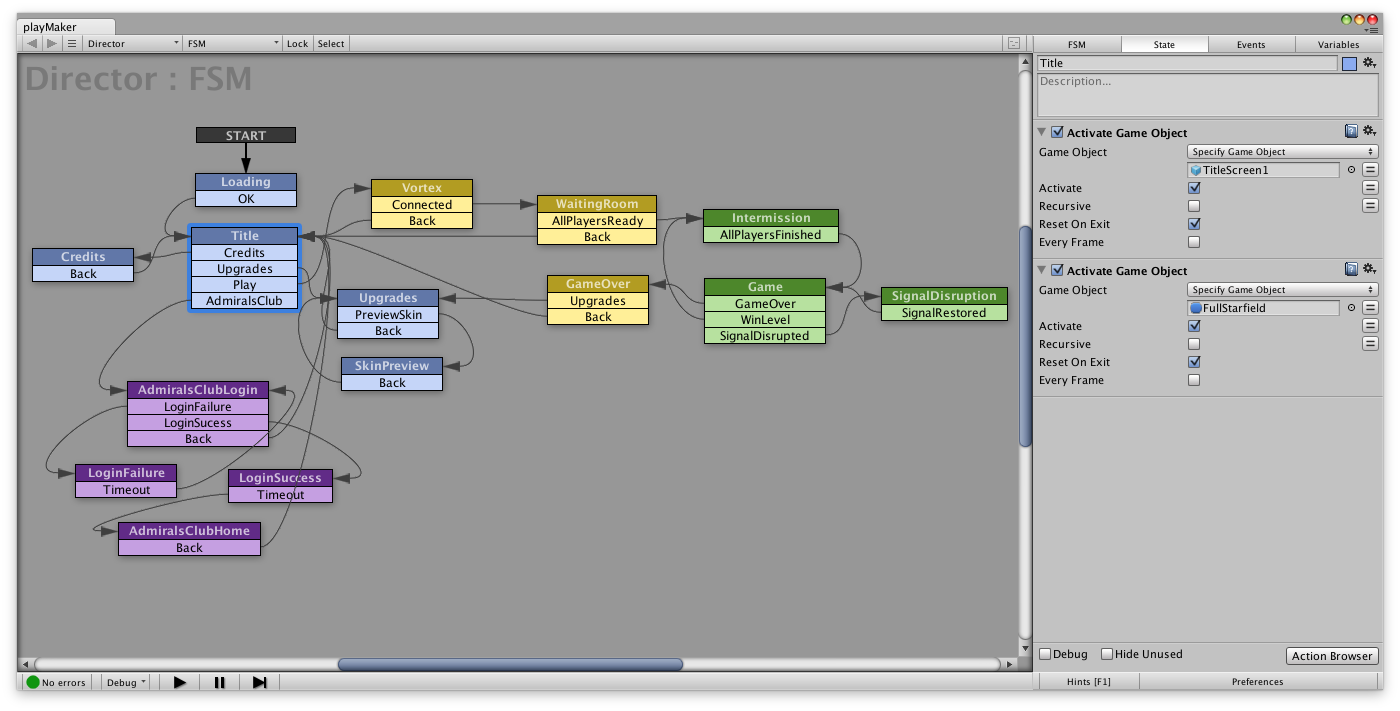This screenshot has width=1400, height=711.
Task: Uncheck Reset On Exit for FullStarfield action
Action: click(x=1194, y=362)
